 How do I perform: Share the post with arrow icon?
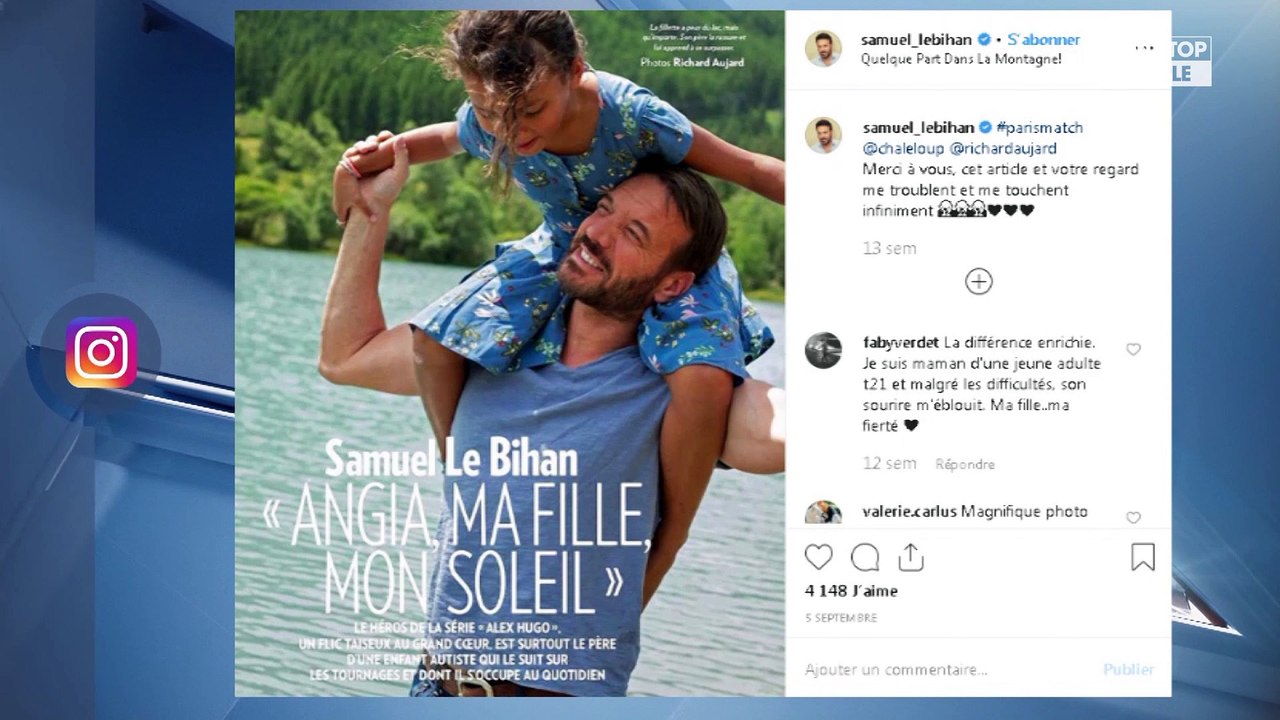910,557
